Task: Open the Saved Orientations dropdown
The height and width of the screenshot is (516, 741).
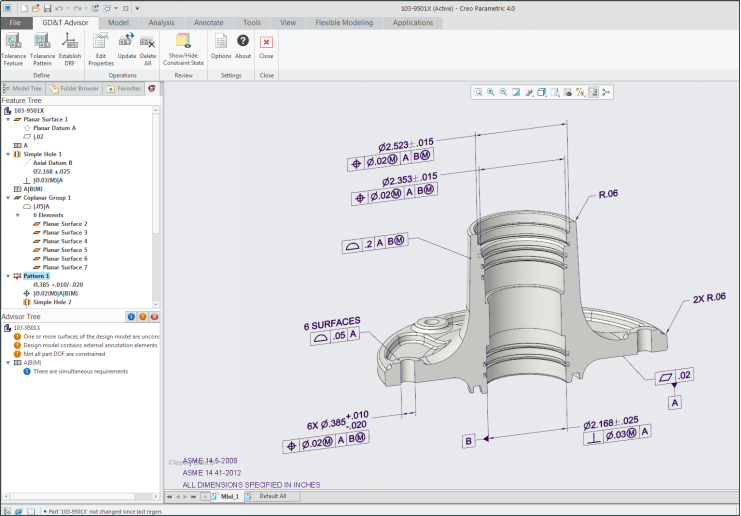Action: pyautogui.click(x=555, y=92)
